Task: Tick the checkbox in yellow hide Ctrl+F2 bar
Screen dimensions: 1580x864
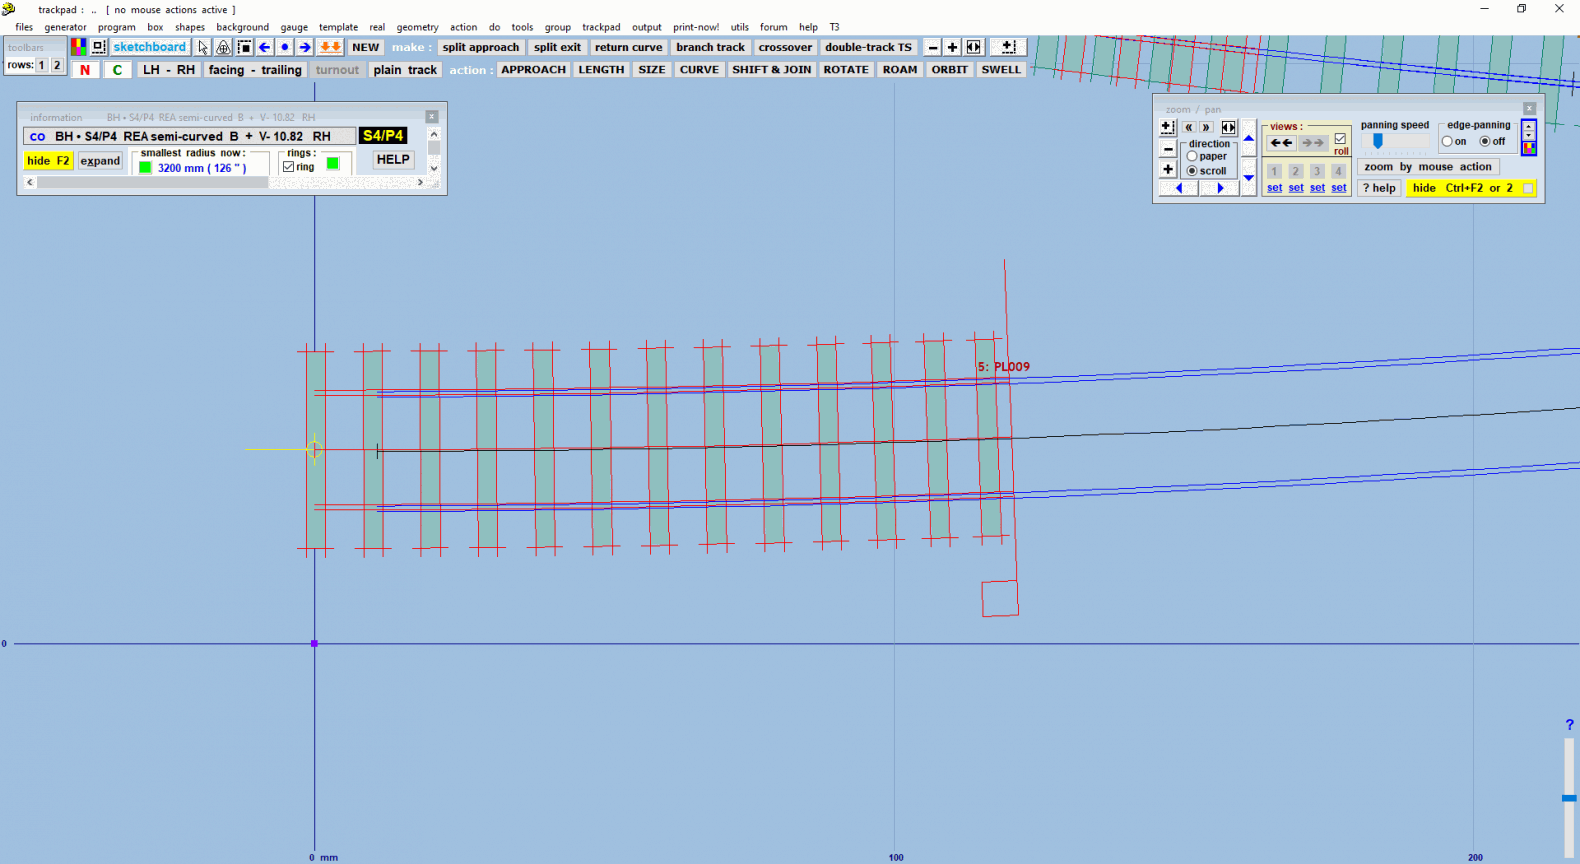Action: coord(1528,188)
